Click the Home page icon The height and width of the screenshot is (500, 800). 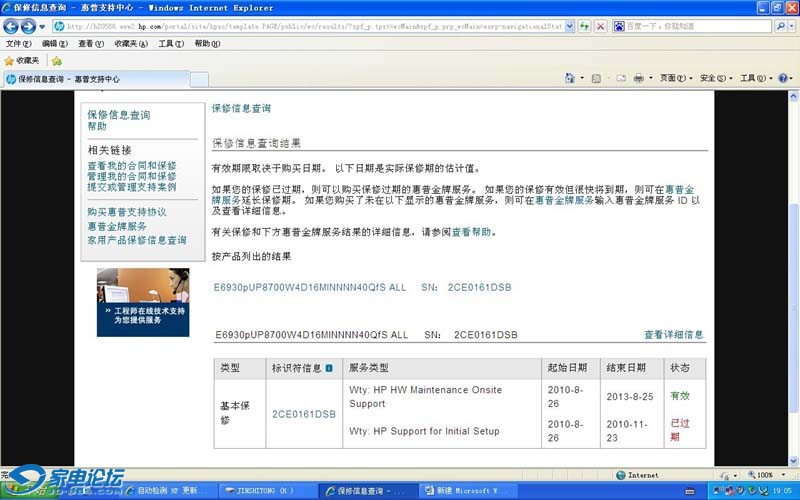pyautogui.click(x=570, y=78)
